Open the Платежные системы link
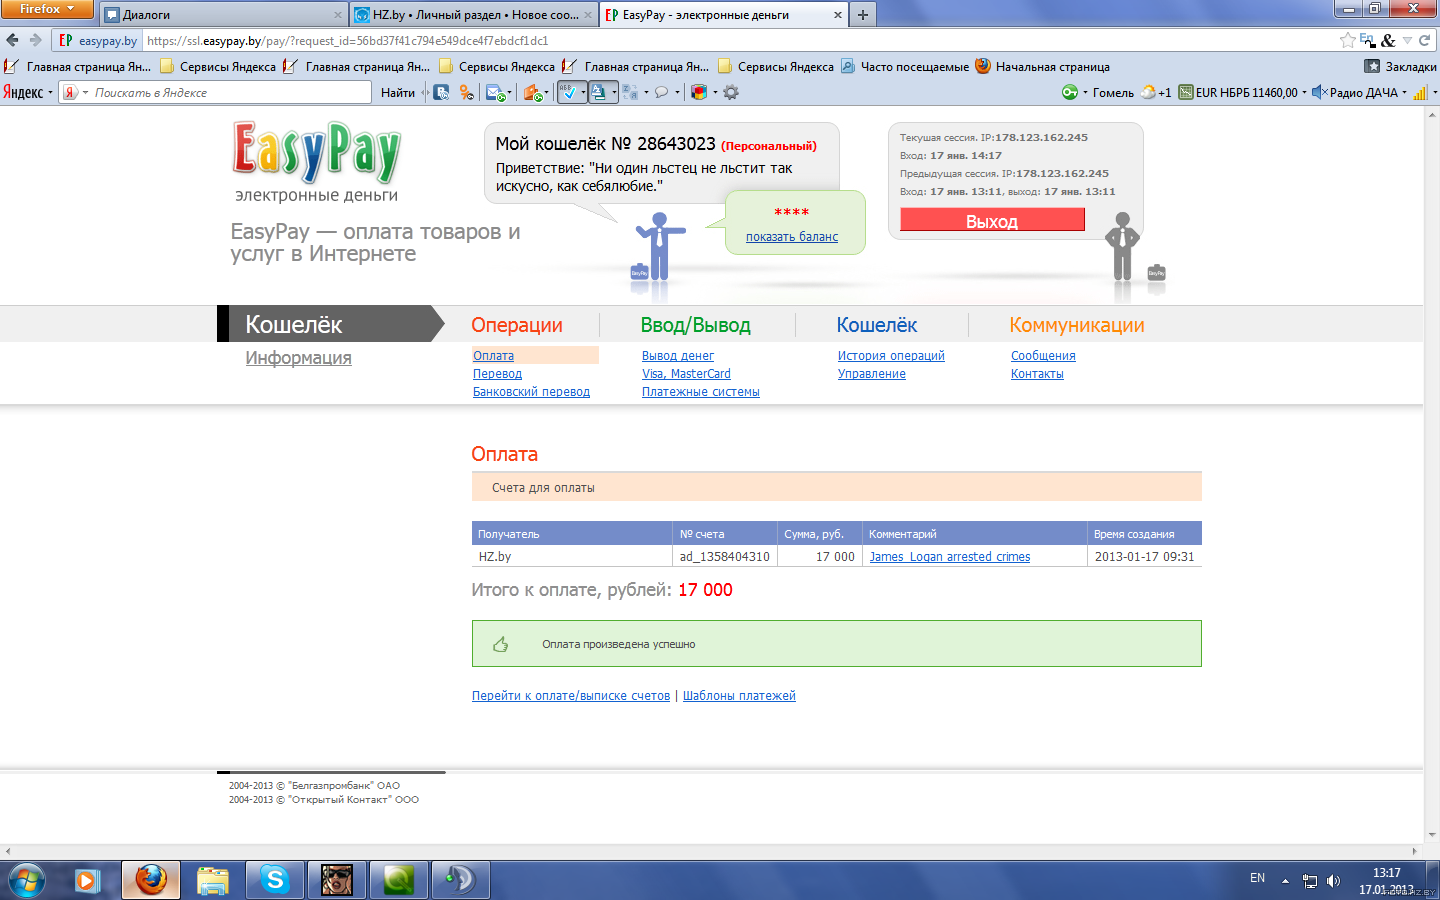 pyautogui.click(x=701, y=392)
